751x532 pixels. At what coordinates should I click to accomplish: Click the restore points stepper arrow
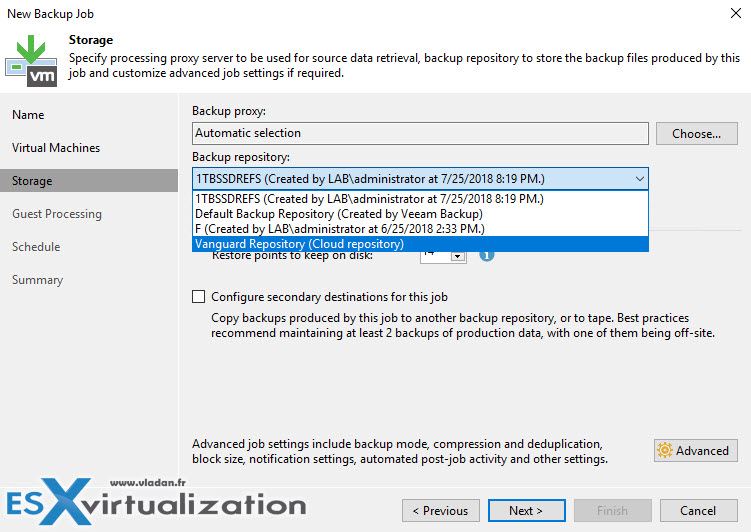458,257
